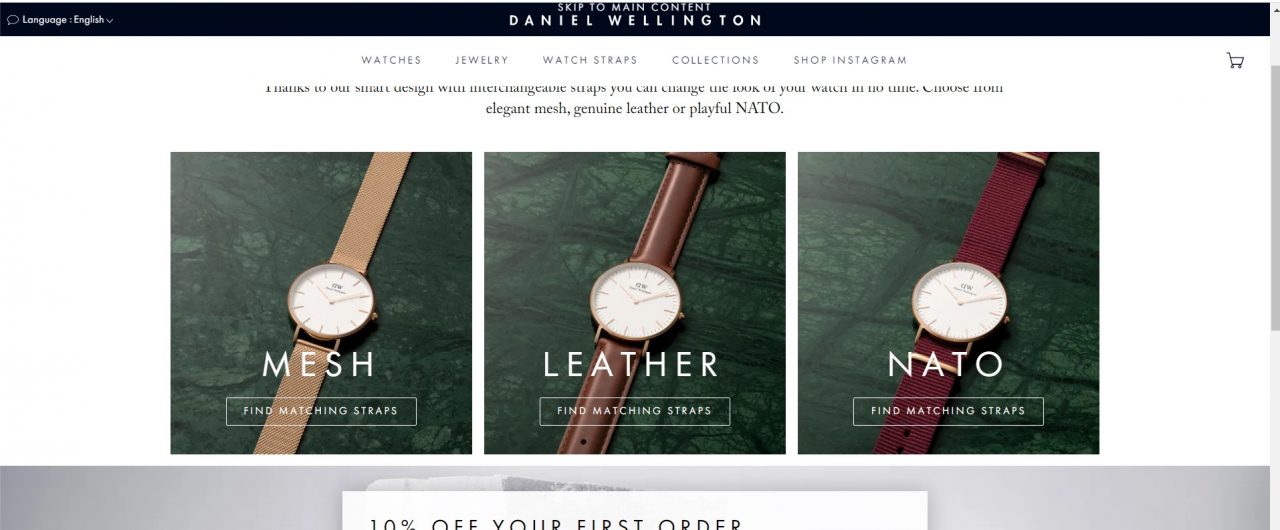Image resolution: width=1280 pixels, height=530 pixels.
Task: Go to Shop Instagram
Action: point(850,60)
